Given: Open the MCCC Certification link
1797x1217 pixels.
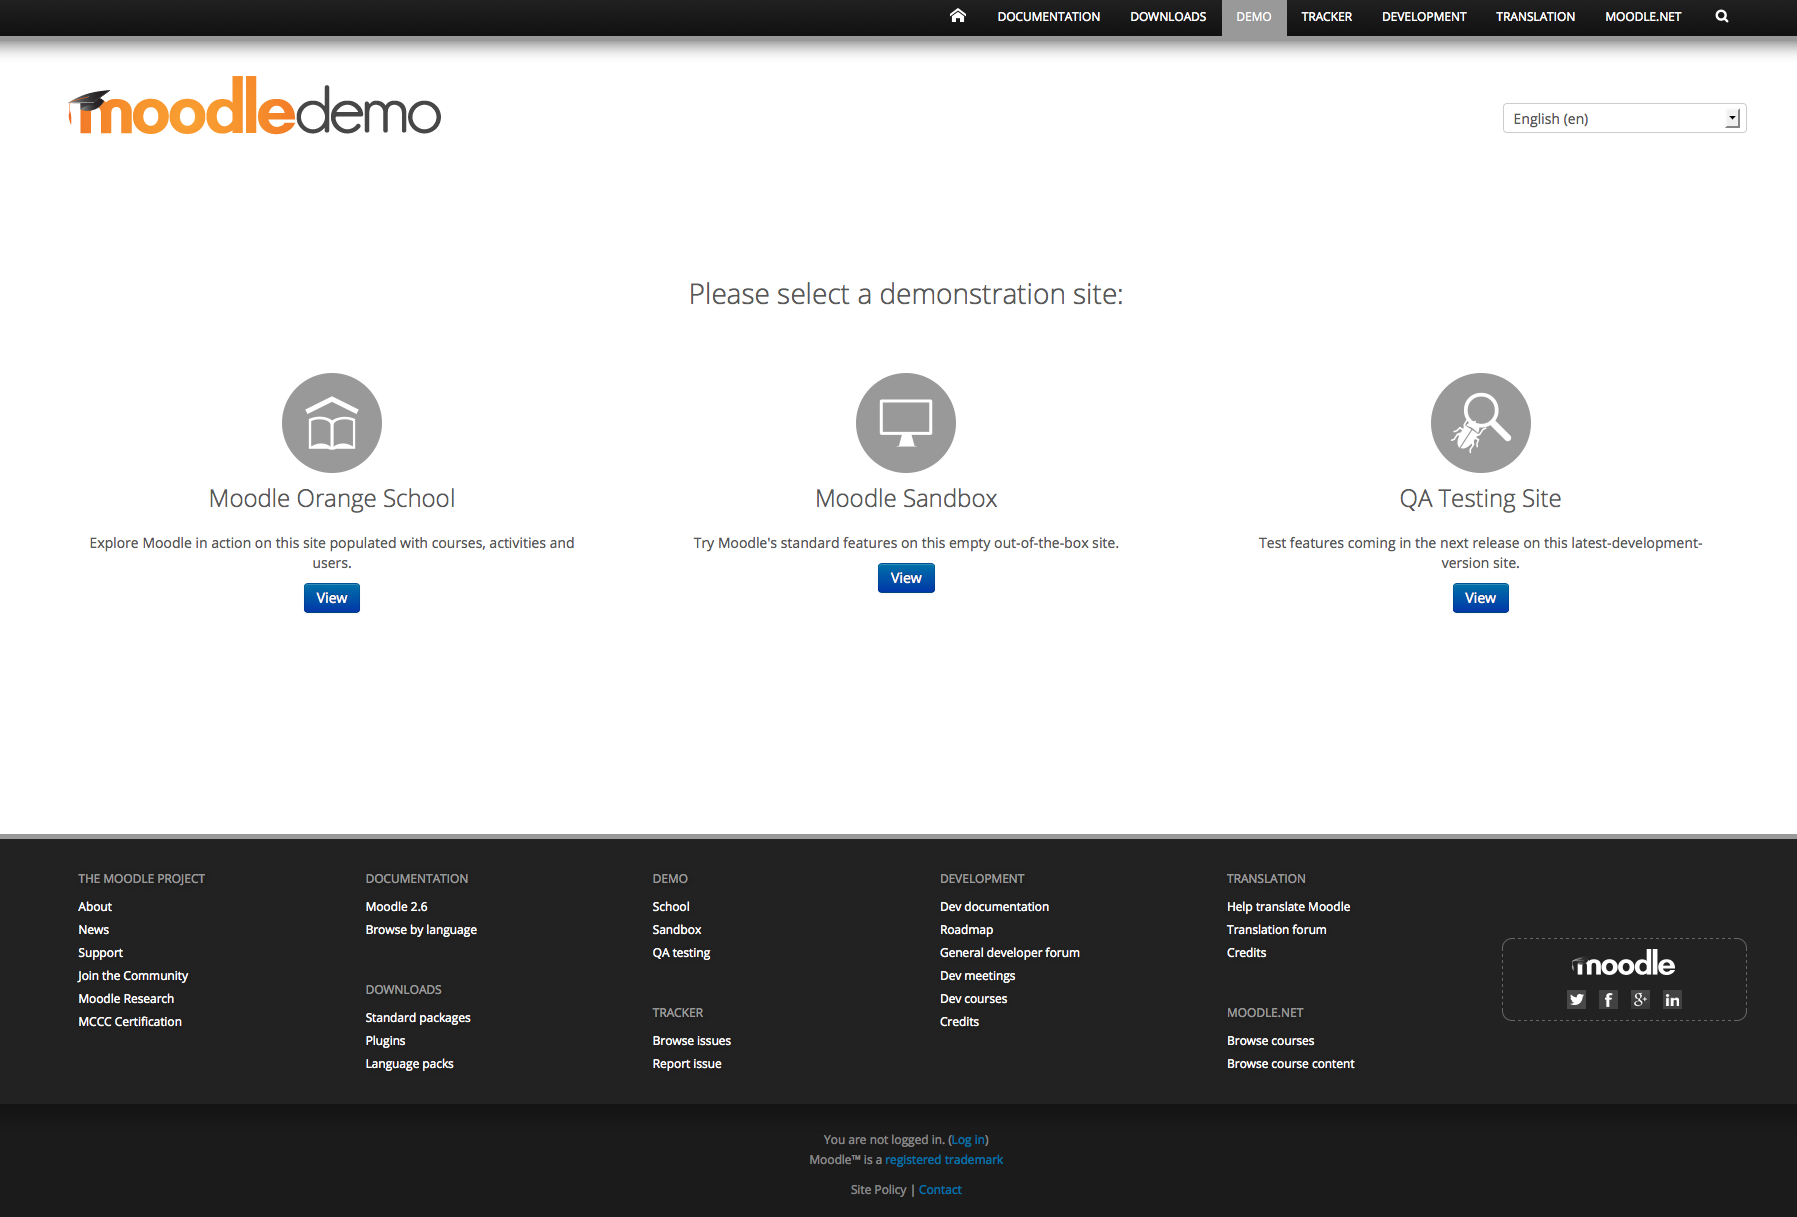Looking at the screenshot, I should click(130, 1022).
